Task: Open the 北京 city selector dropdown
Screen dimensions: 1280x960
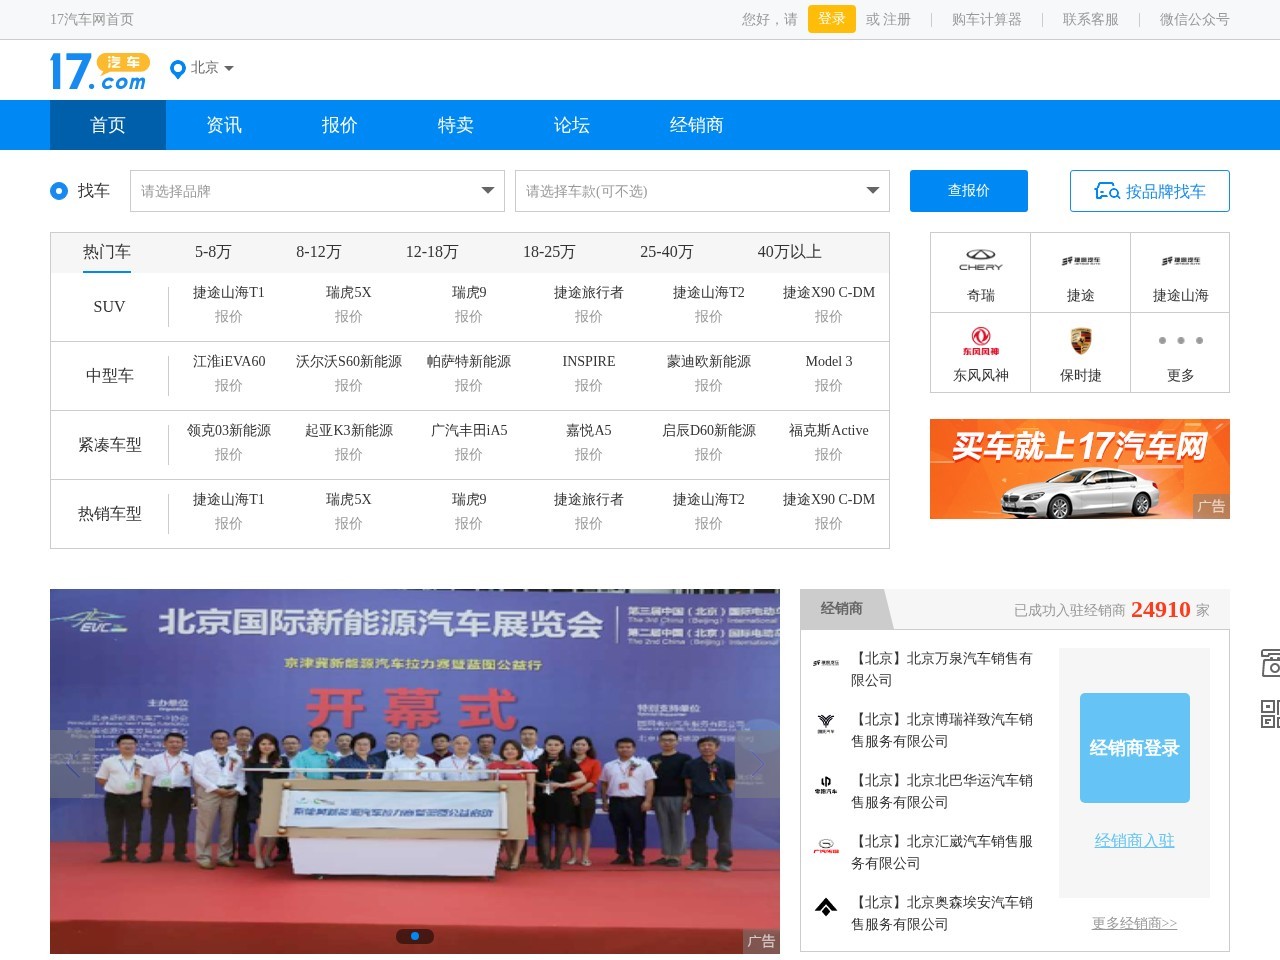Action: pos(203,68)
